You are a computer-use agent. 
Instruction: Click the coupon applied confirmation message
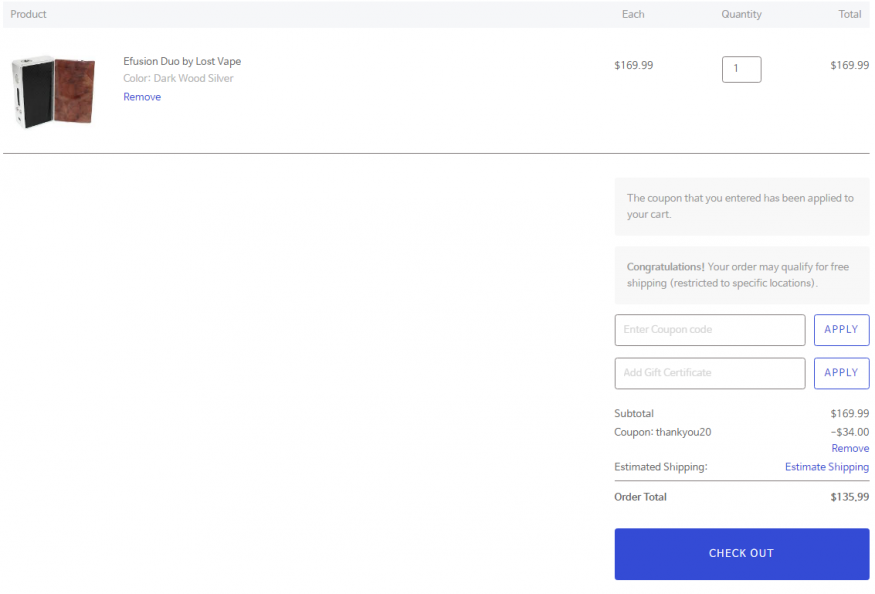click(741, 206)
